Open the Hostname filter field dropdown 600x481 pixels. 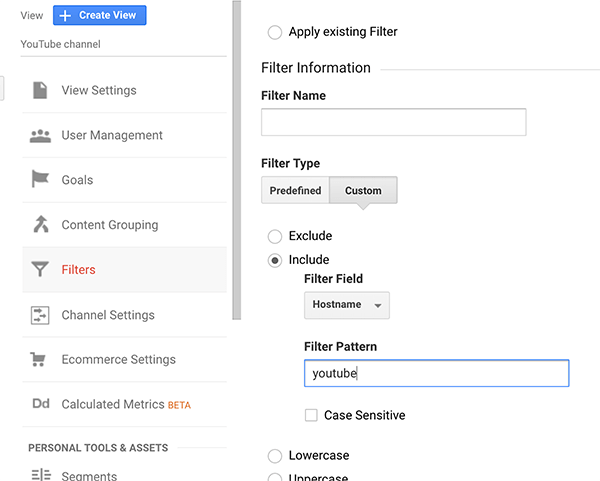click(x=346, y=305)
